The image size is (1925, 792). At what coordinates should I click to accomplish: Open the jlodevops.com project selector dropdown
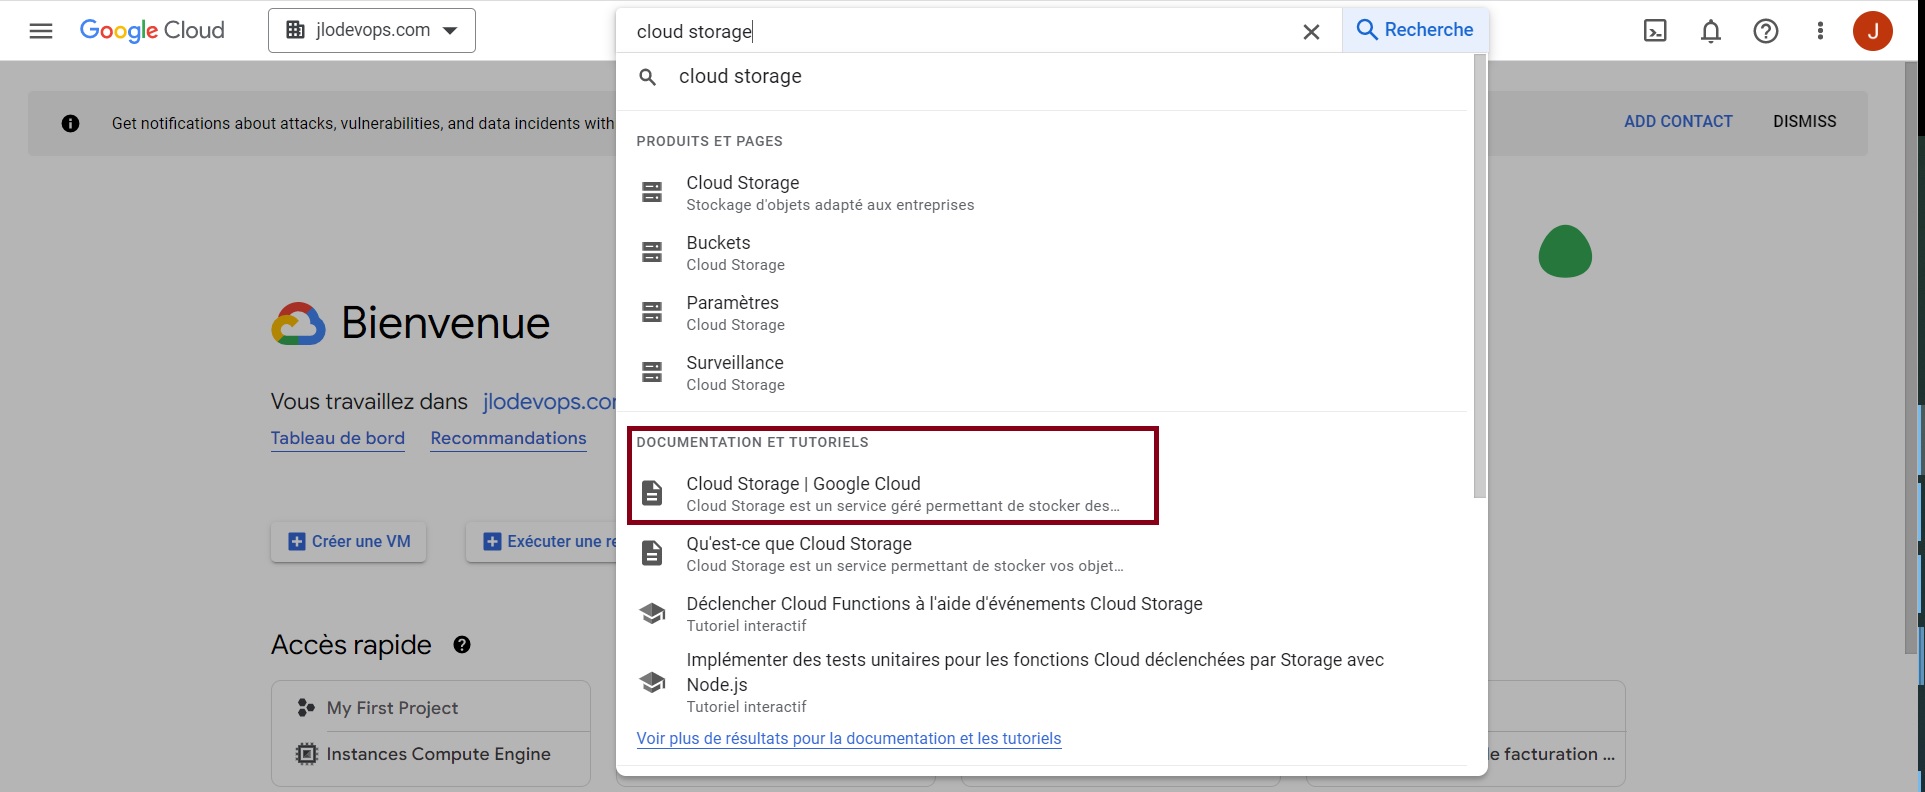(372, 30)
